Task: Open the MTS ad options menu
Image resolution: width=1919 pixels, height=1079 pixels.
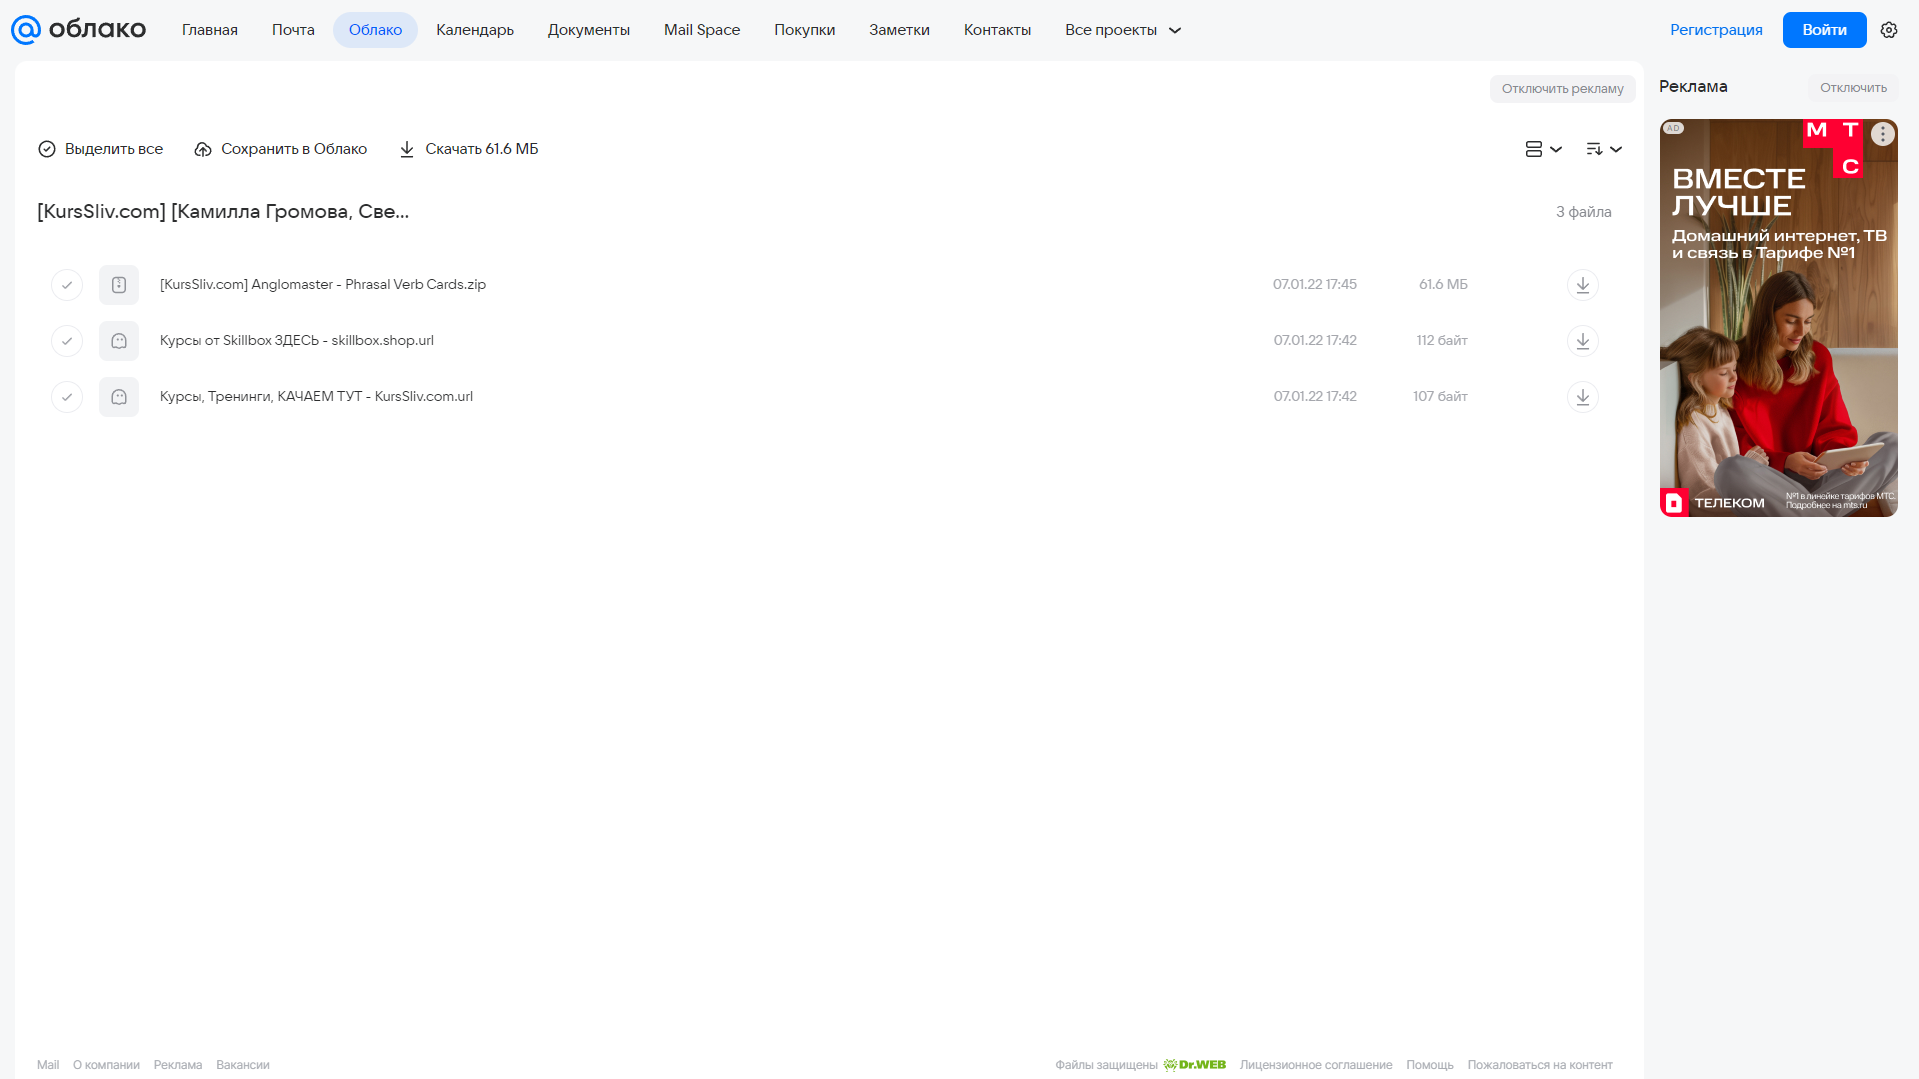Action: point(1882,134)
